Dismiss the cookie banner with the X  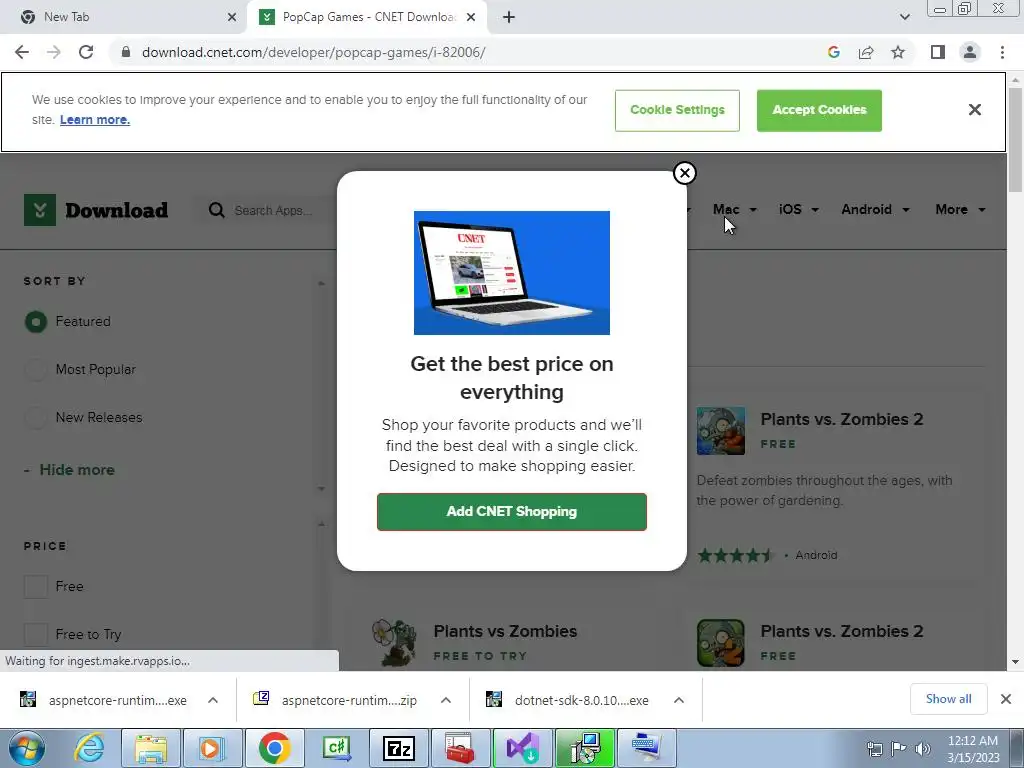974,110
